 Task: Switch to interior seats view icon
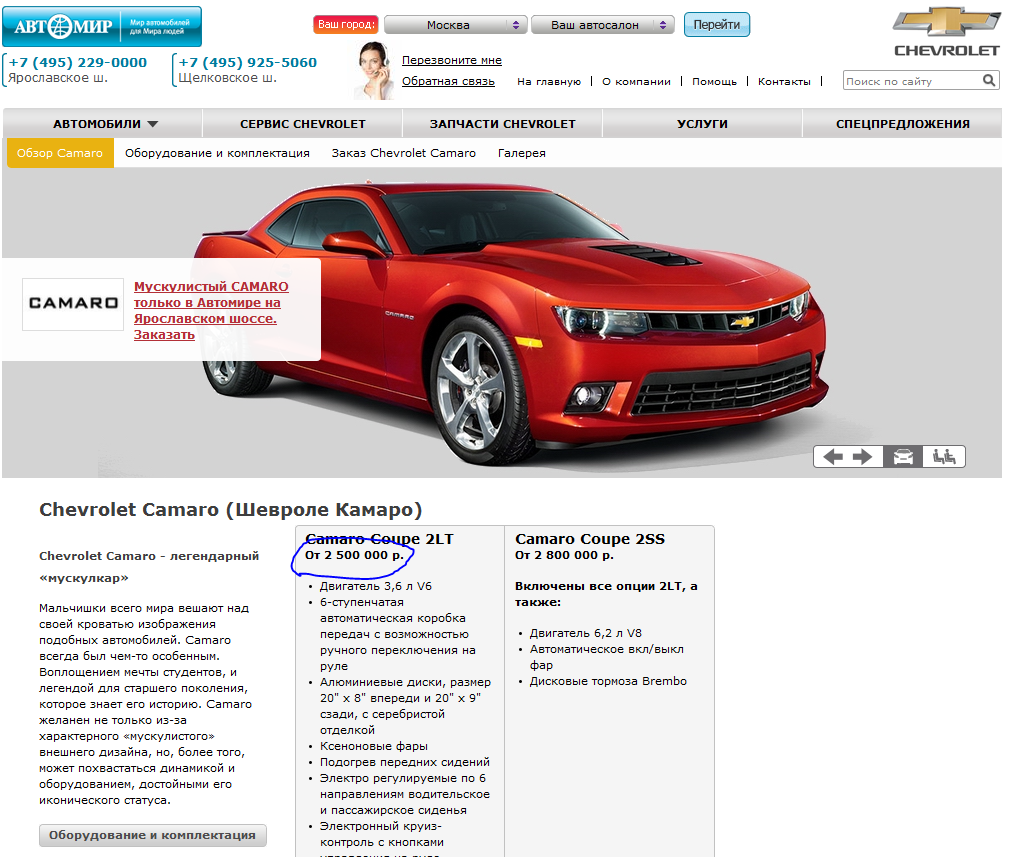coord(944,457)
